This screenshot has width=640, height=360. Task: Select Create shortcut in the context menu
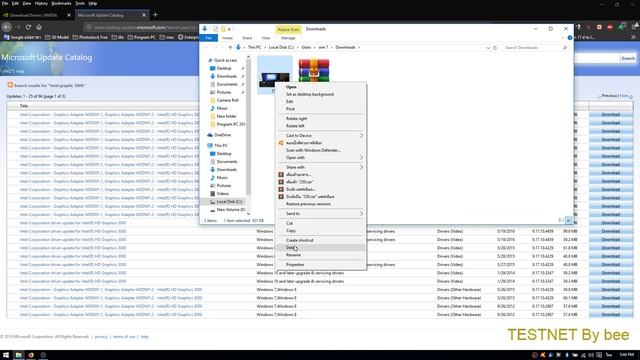[x=300, y=240]
